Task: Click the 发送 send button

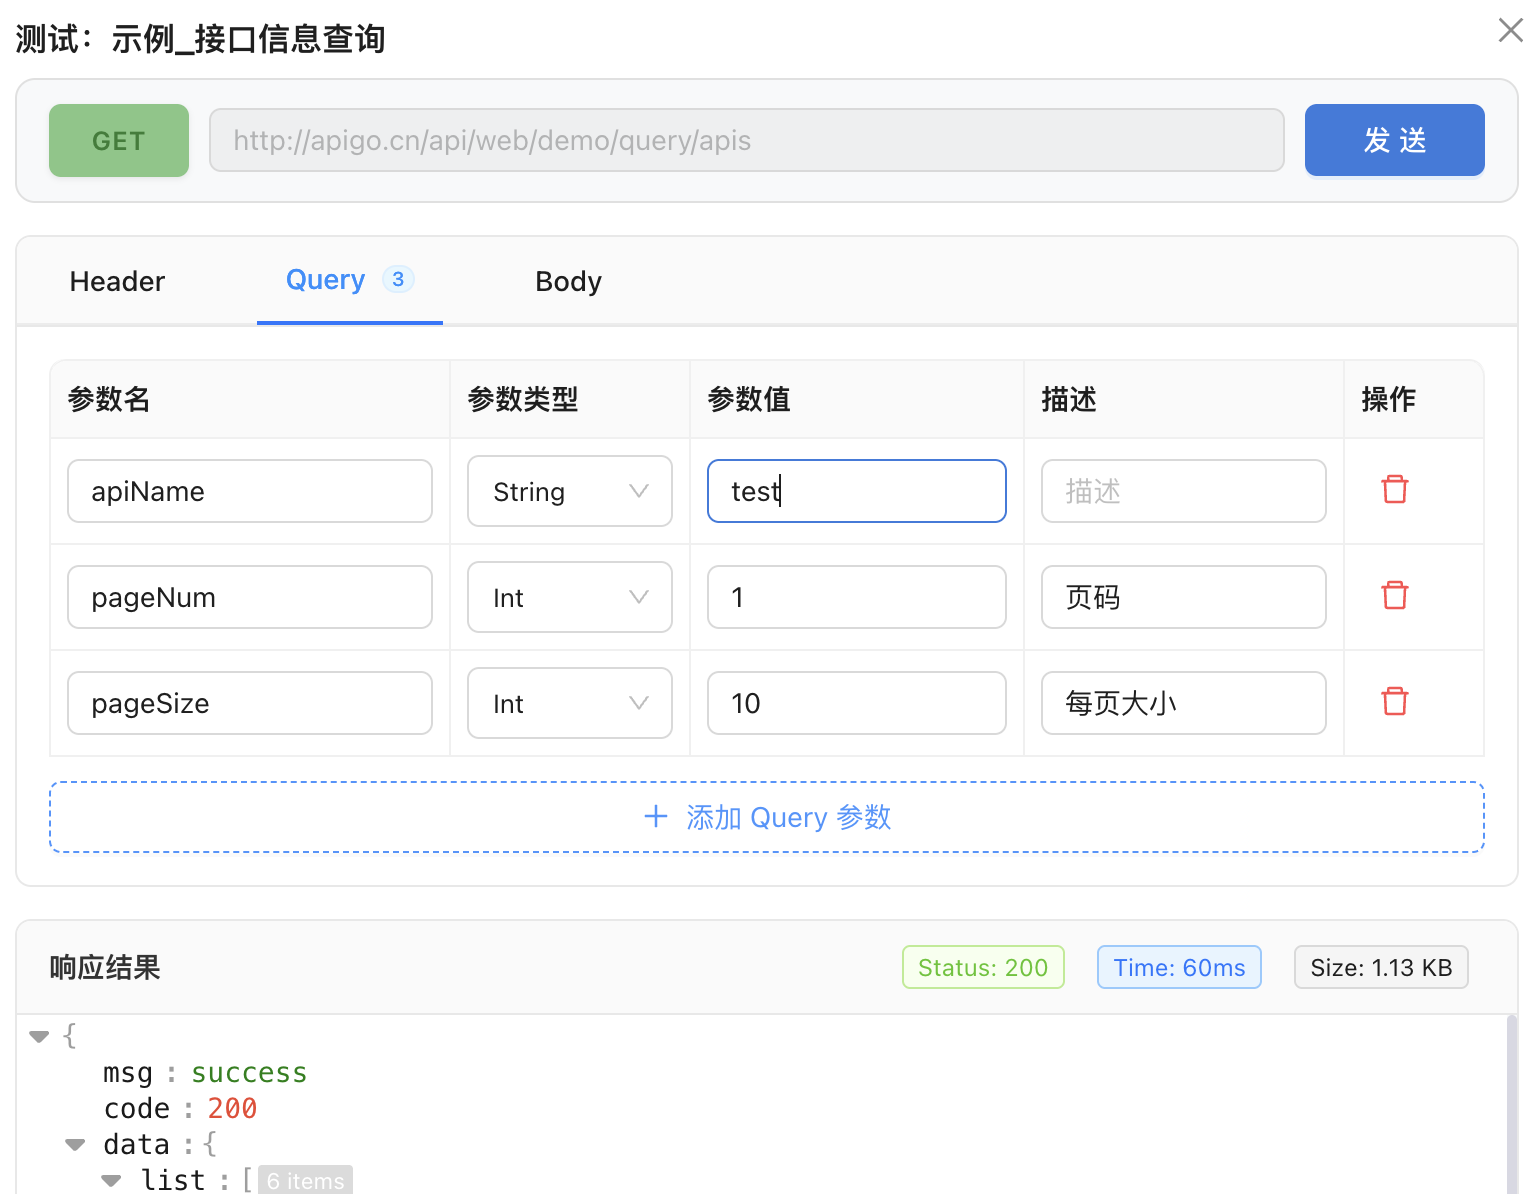Action: coord(1394,140)
